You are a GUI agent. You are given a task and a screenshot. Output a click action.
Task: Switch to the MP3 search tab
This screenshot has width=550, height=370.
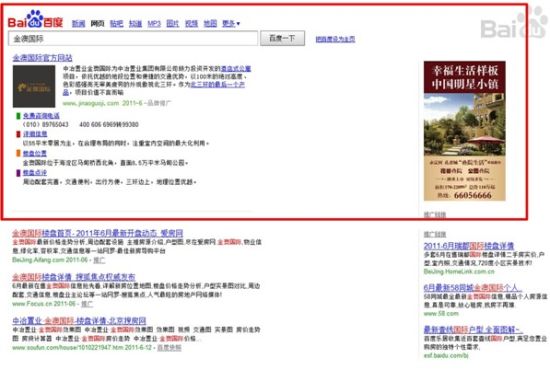tap(154, 23)
